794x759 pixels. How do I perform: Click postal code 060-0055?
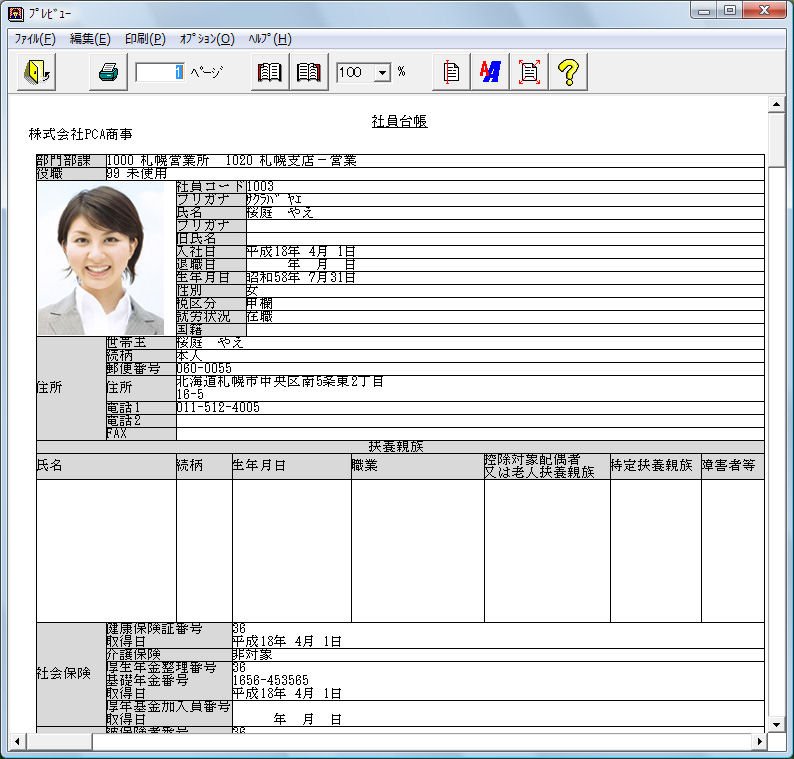coord(204,368)
